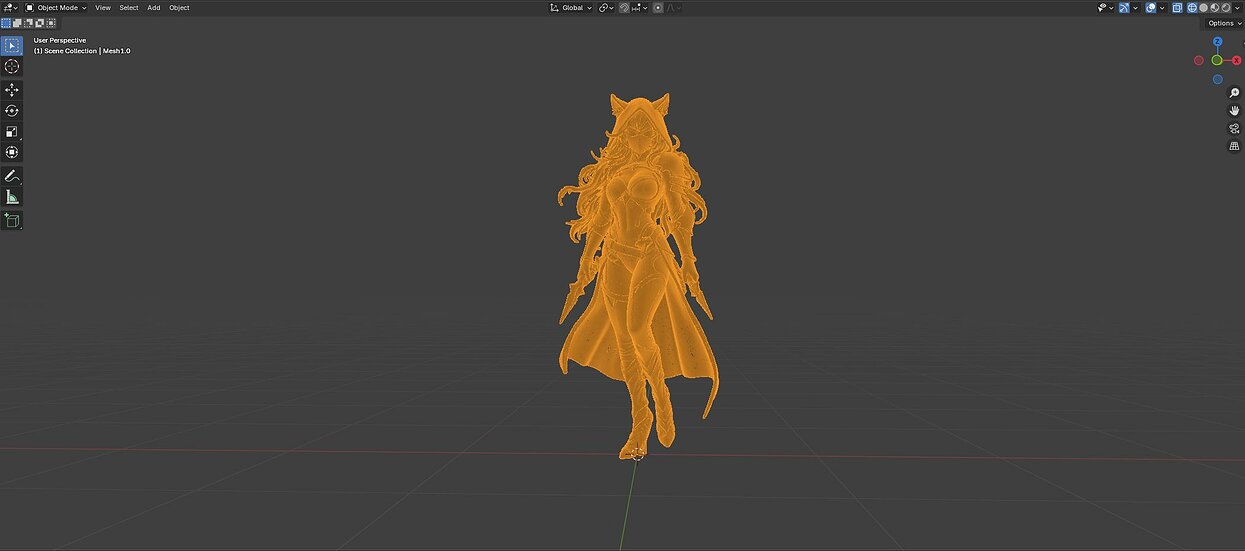Toggle the camera view
This screenshot has height=551, width=1245.
[1234, 129]
